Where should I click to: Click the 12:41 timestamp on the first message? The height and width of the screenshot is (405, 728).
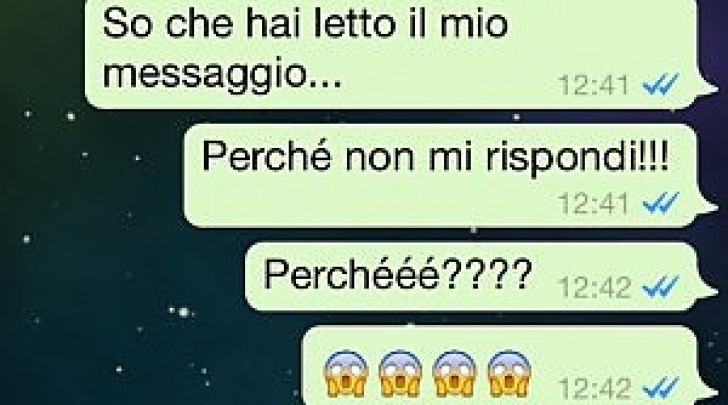pos(593,85)
